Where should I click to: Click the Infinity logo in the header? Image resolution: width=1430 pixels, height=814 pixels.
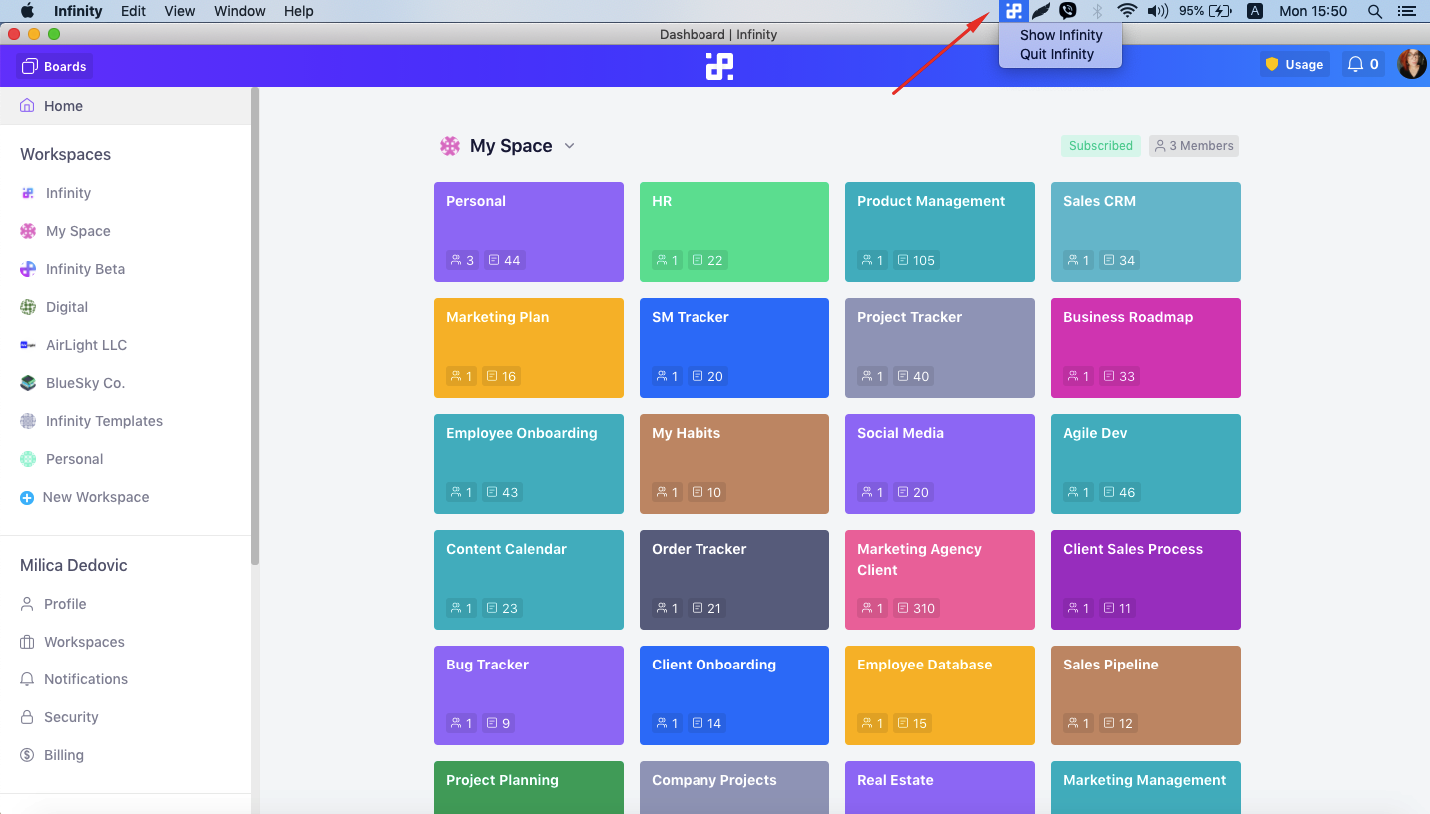pyautogui.click(x=719, y=66)
